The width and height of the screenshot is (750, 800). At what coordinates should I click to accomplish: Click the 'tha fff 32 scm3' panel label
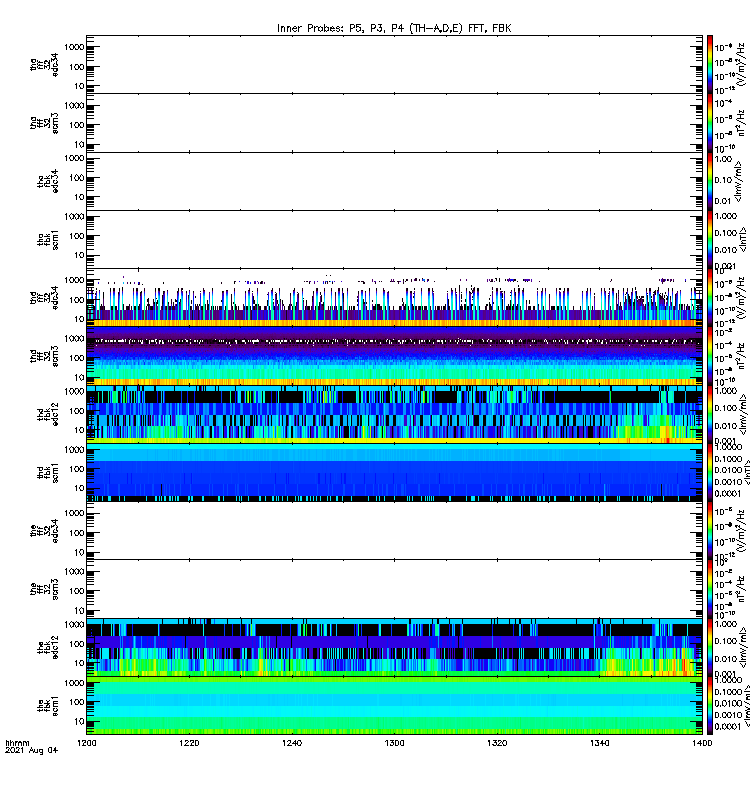coord(44,123)
